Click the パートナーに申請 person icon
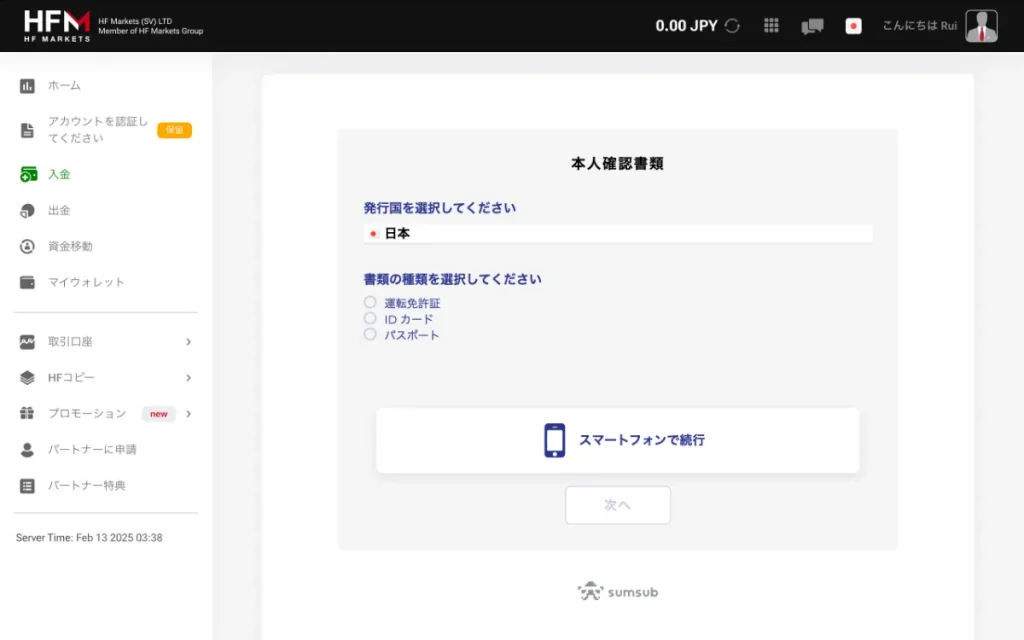Viewport: 1024px width, 640px height. click(x=27, y=449)
